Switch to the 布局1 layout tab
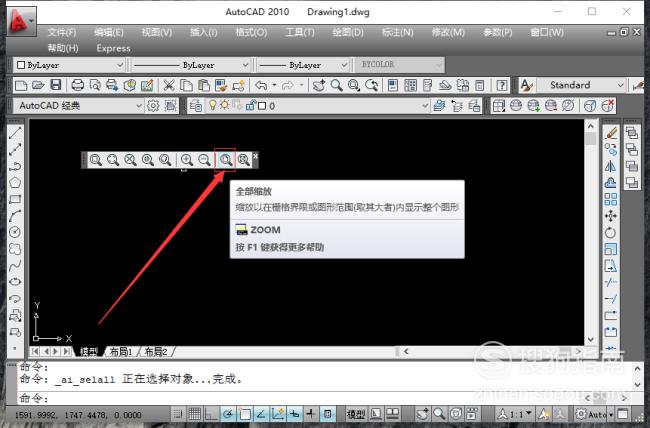650x428 pixels. click(121, 352)
